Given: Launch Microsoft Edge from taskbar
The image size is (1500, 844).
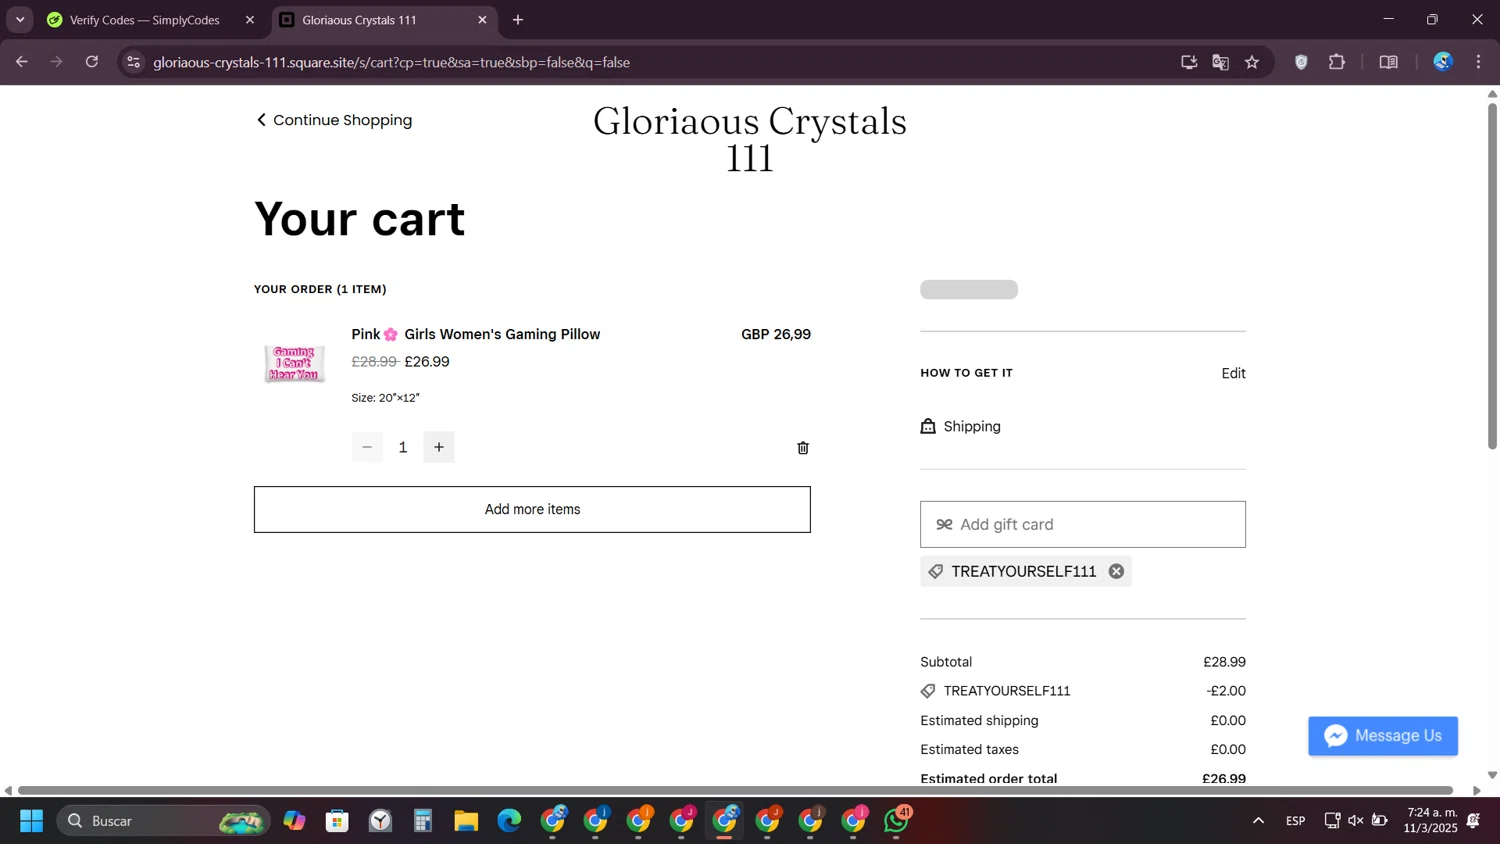Looking at the screenshot, I should point(509,821).
